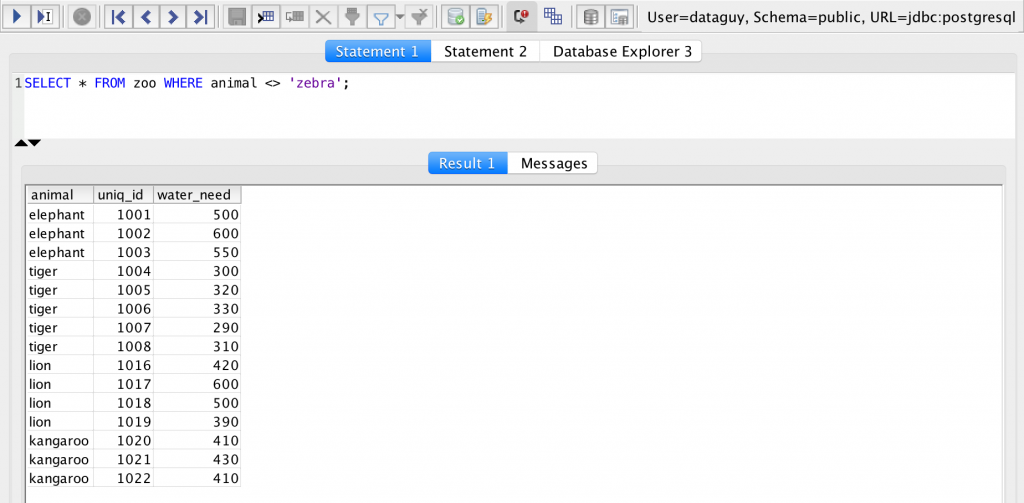Click the Execute SQL play button
This screenshot has width=1024, height=503.
coord(17,16)
